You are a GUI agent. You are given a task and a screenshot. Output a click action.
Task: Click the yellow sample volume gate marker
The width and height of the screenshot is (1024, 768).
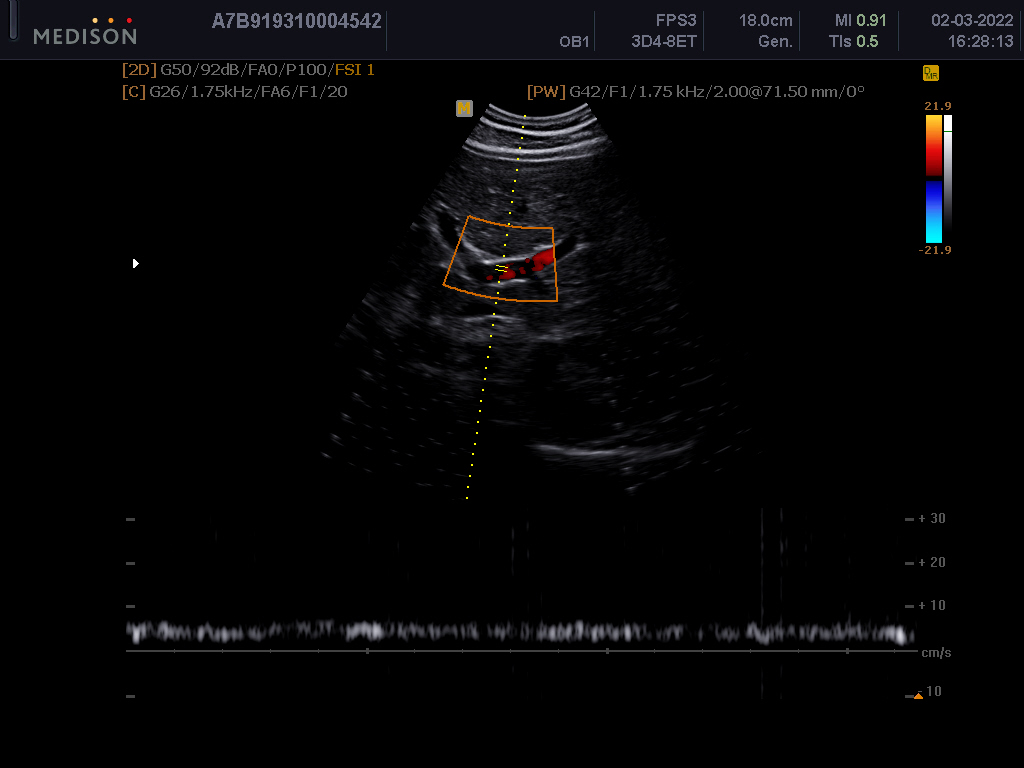click(x=501, y=267)
